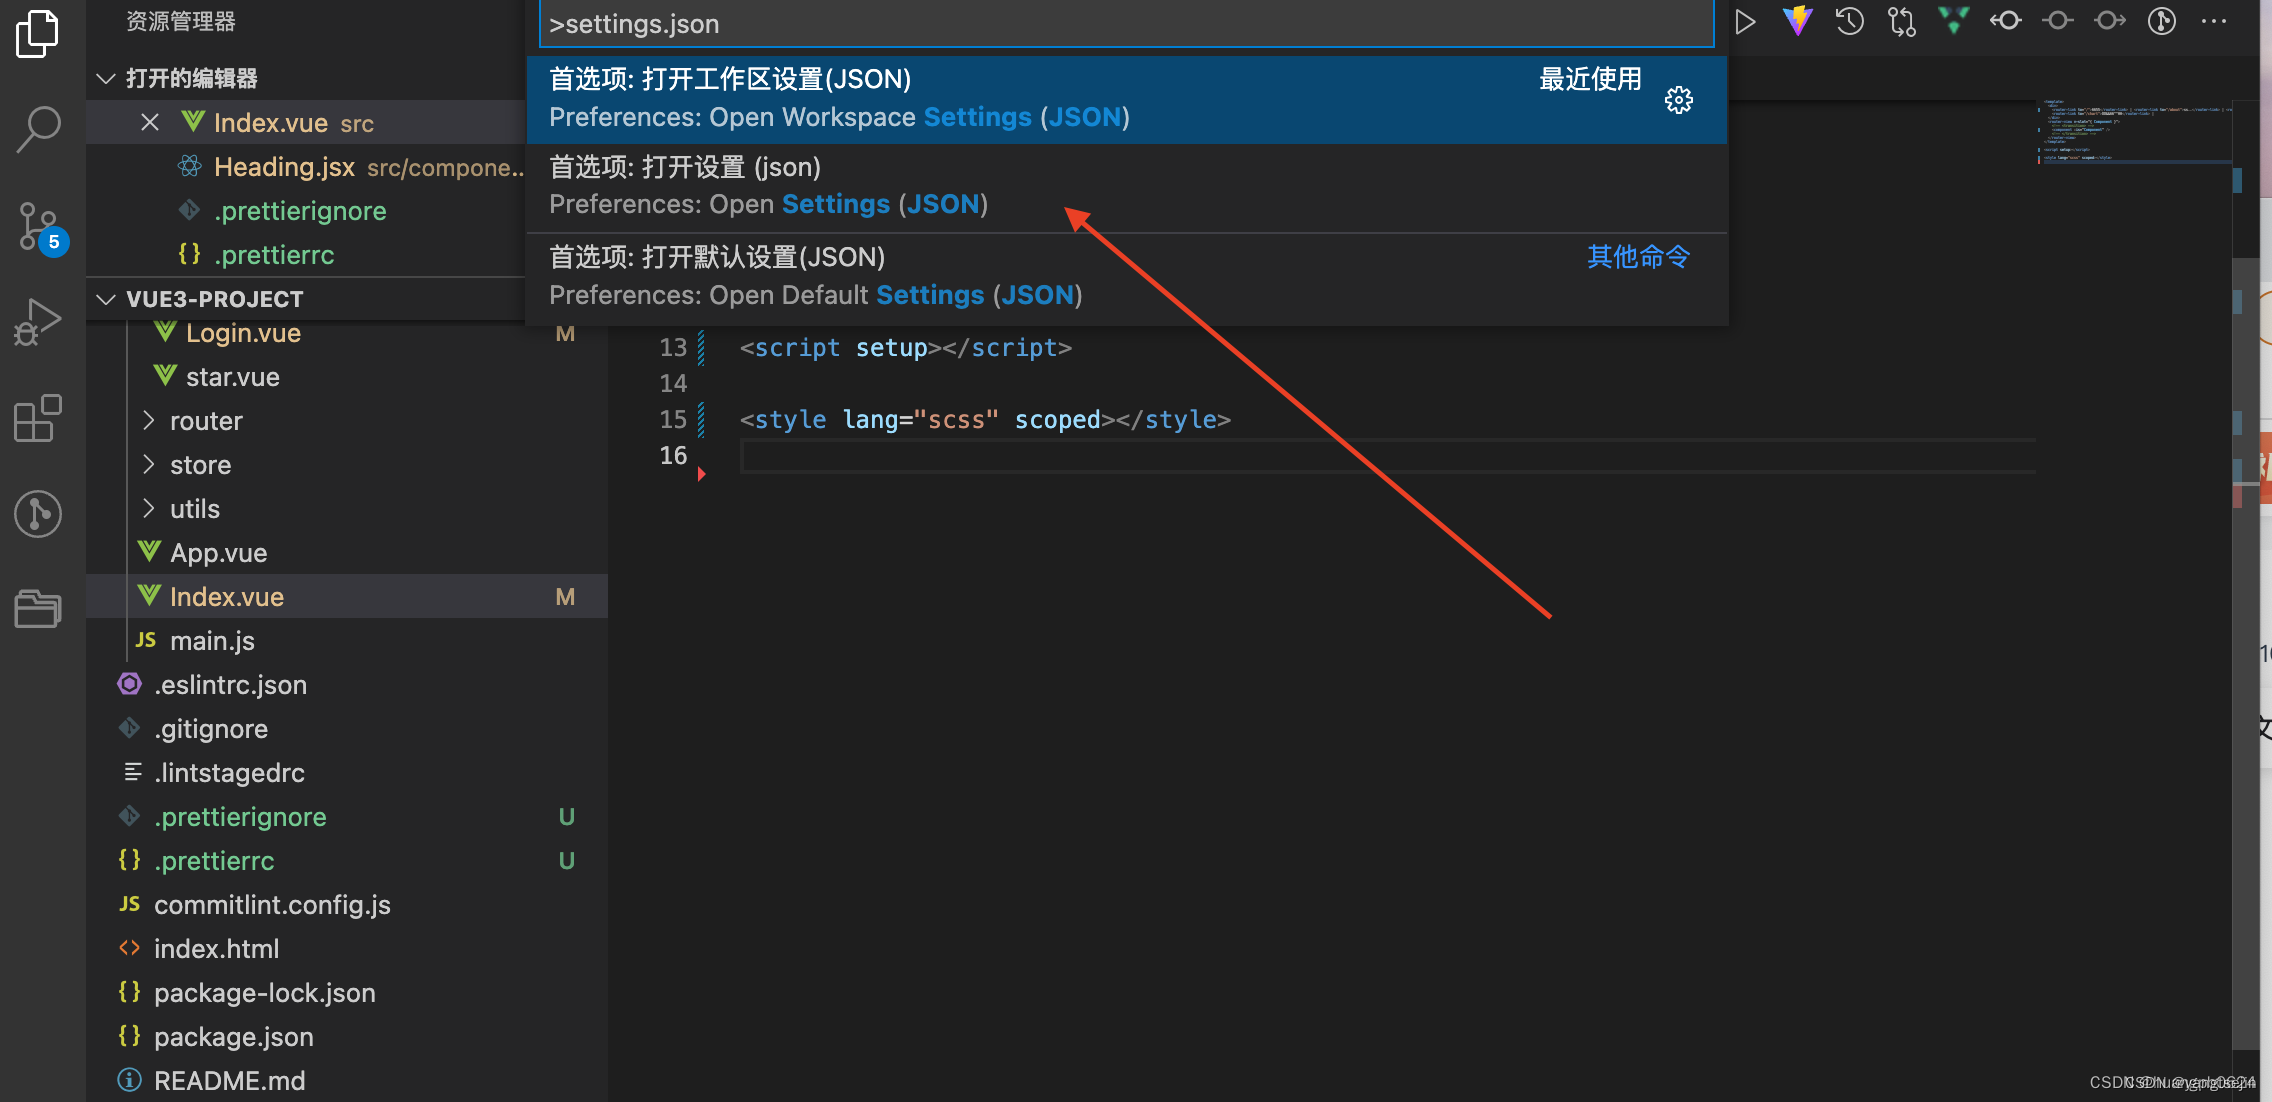Select .prettierrc in open editors list
The height and width of the screenshot is (1102, 2272).
pyautogui.click(x=306, y=254)
